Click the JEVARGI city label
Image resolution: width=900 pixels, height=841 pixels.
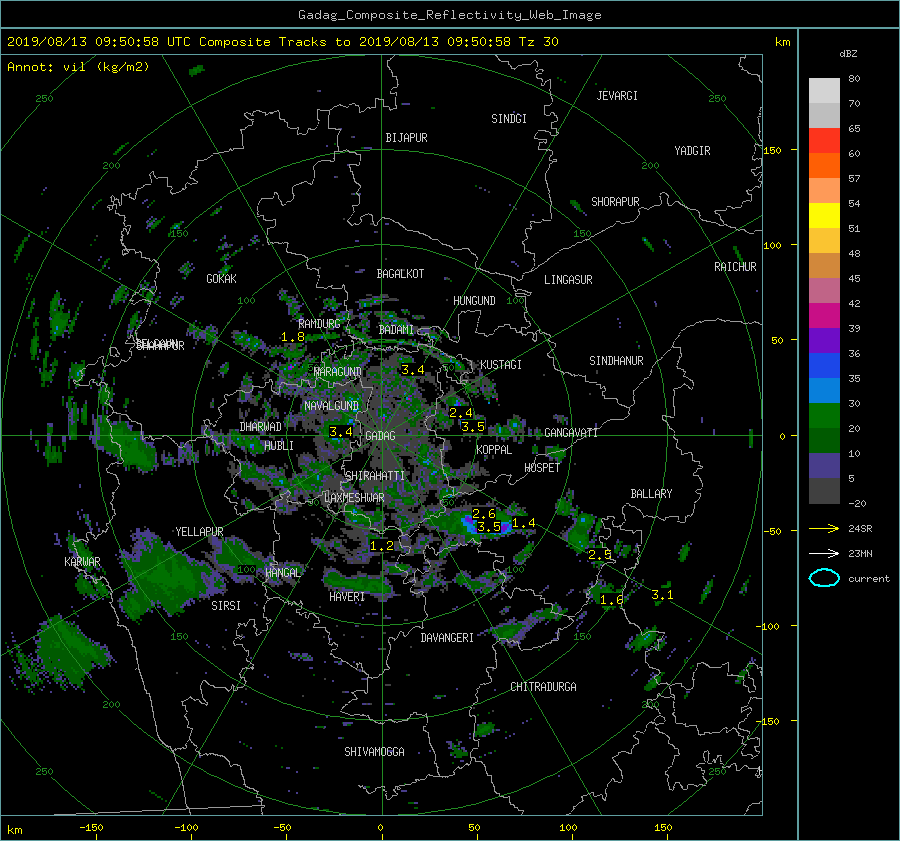point(617,96)
